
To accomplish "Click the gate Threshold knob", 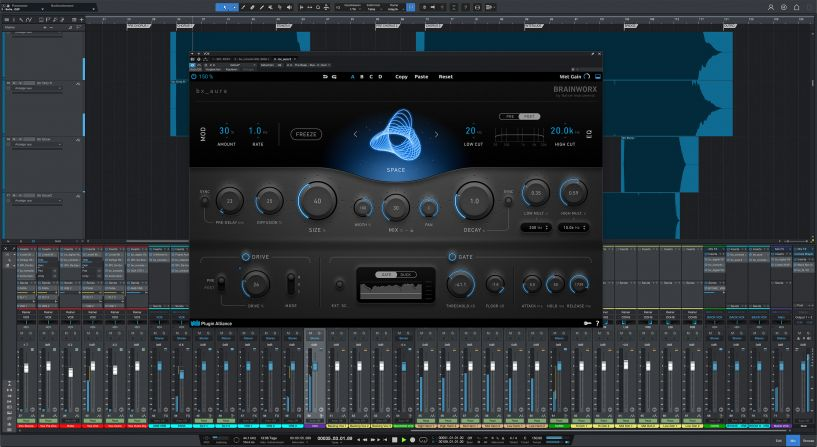I will click(x=461, y=284).
